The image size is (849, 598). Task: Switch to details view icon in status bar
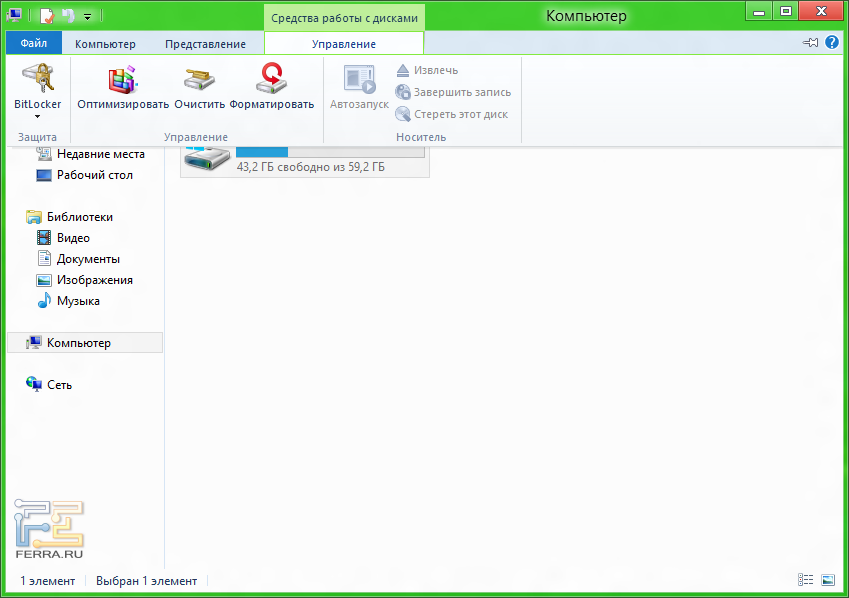click(x=806, y=580)
